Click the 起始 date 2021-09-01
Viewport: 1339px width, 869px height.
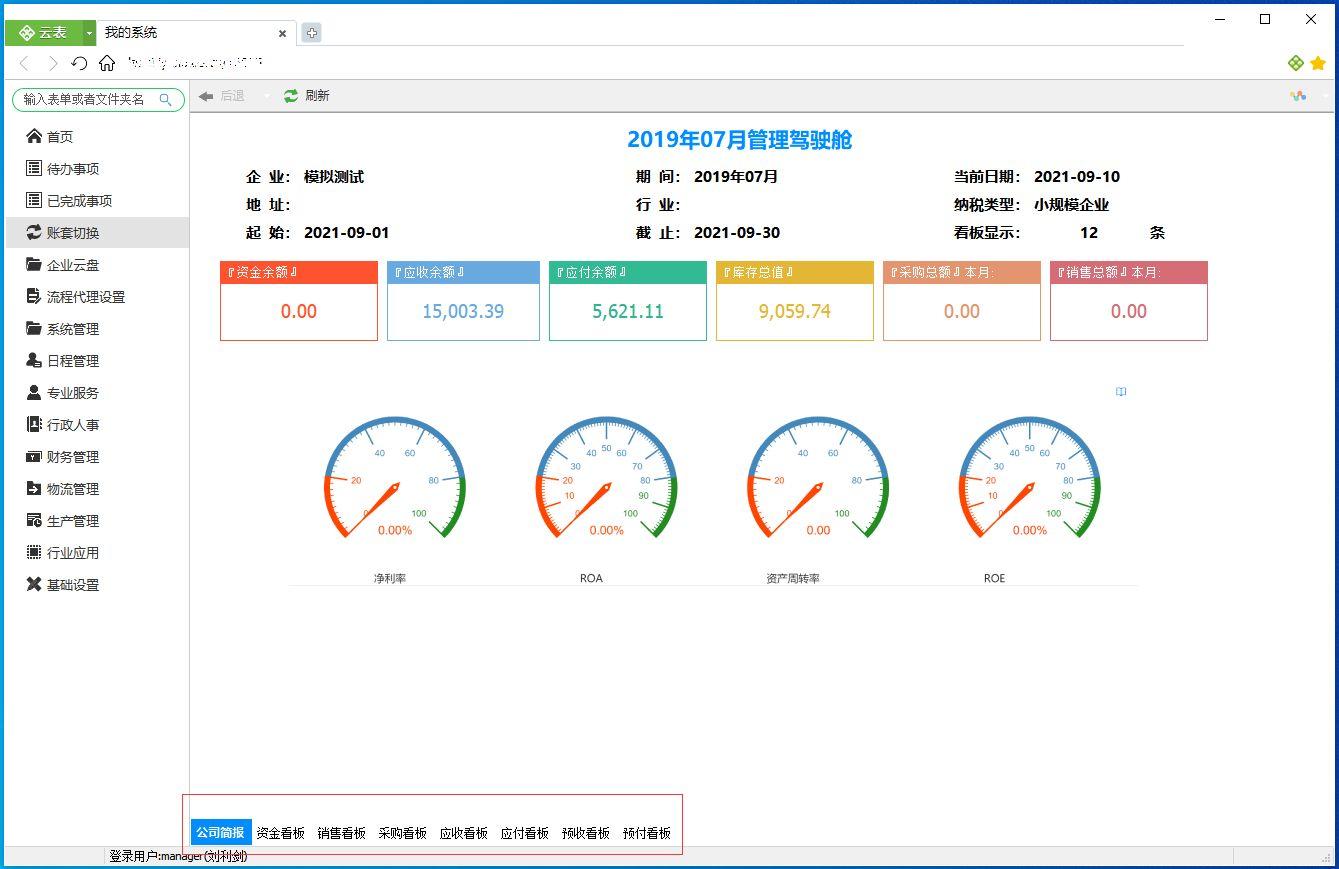point(346,233)
